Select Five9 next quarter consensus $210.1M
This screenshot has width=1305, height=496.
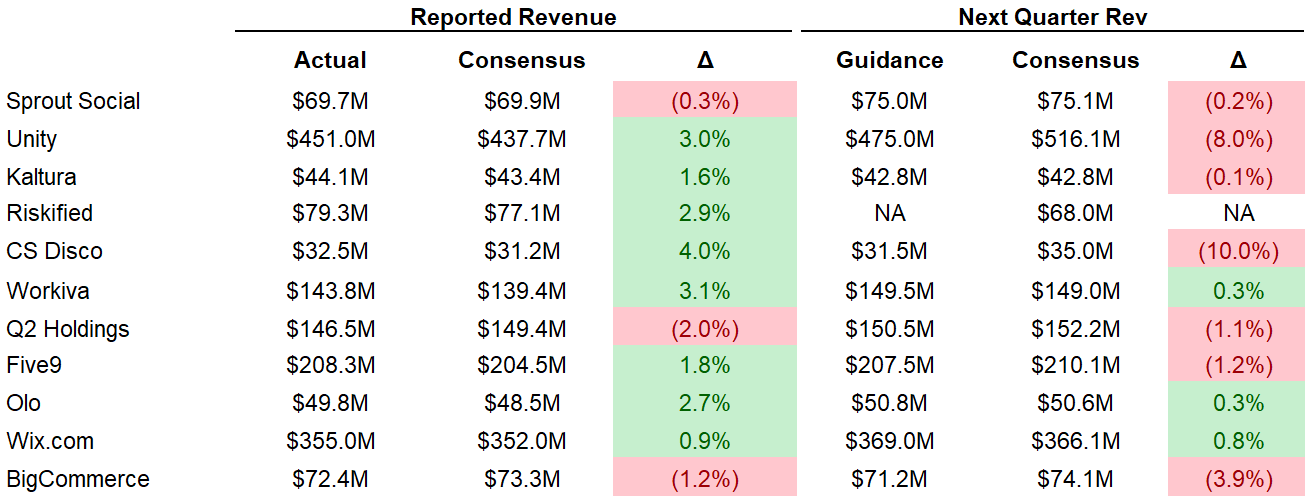(1075, 365)
